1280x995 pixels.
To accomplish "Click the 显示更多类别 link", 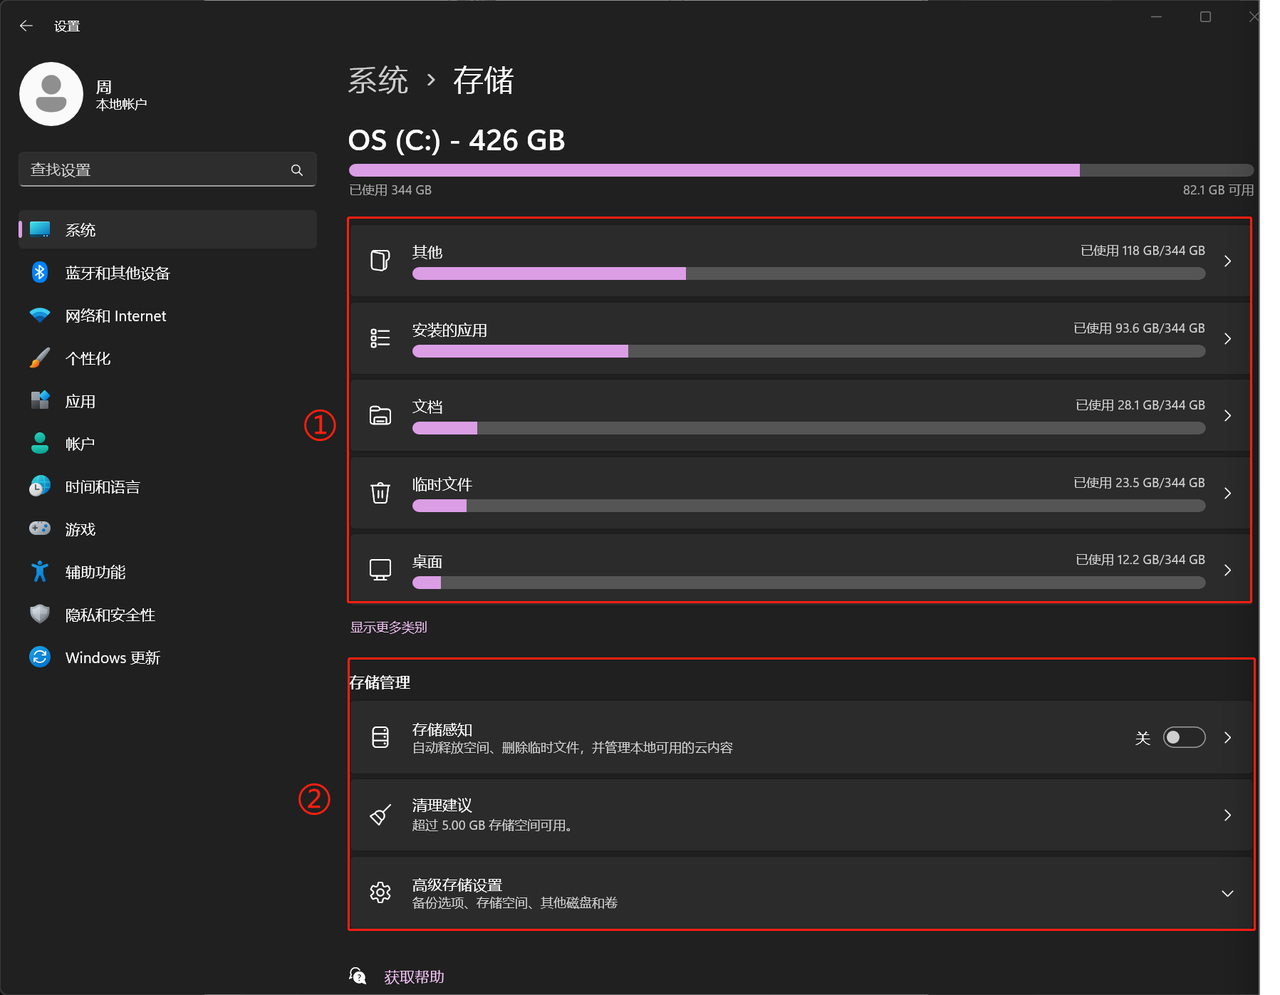I will 388,627.
